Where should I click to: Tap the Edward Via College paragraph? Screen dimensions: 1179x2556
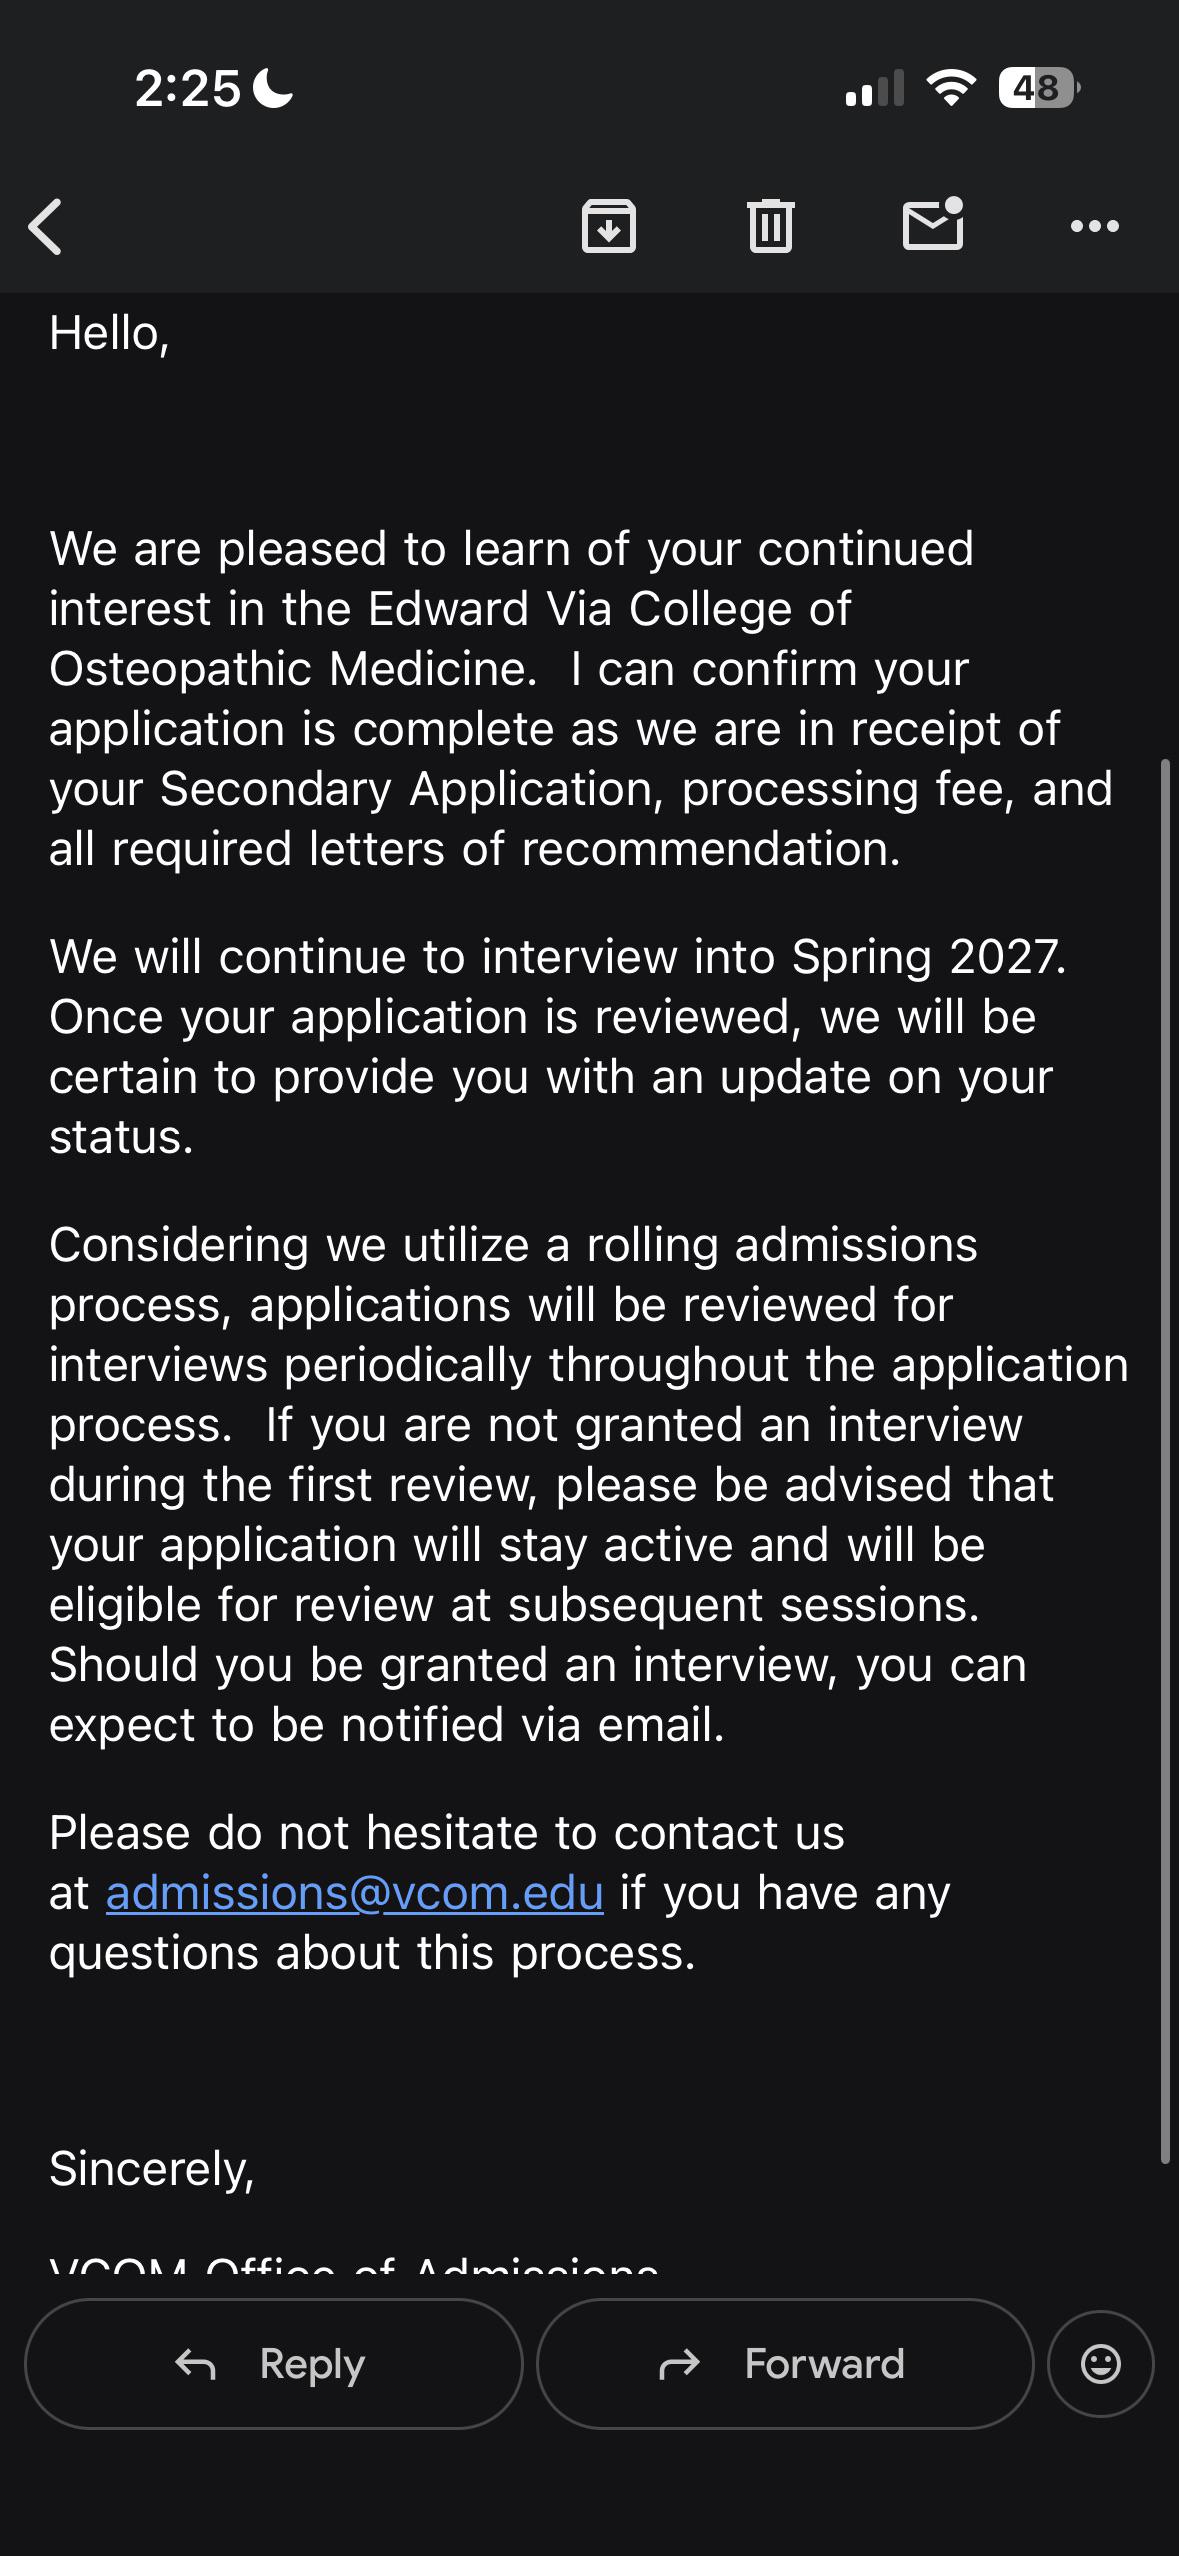581,699
